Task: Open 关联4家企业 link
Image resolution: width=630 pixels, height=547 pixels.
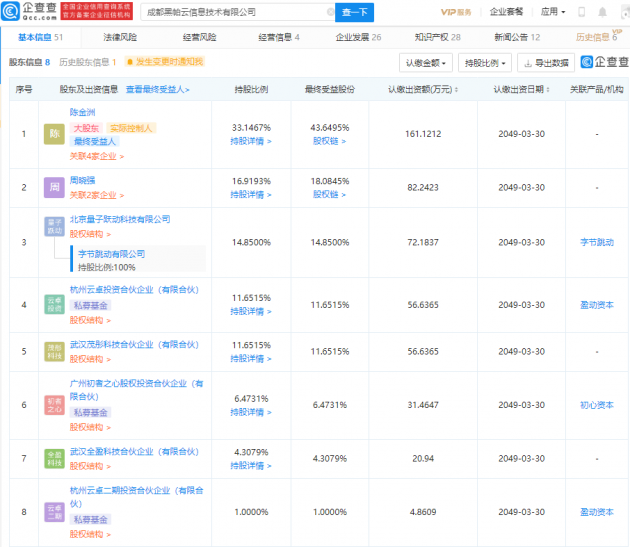Action: [x=97, y=156]
